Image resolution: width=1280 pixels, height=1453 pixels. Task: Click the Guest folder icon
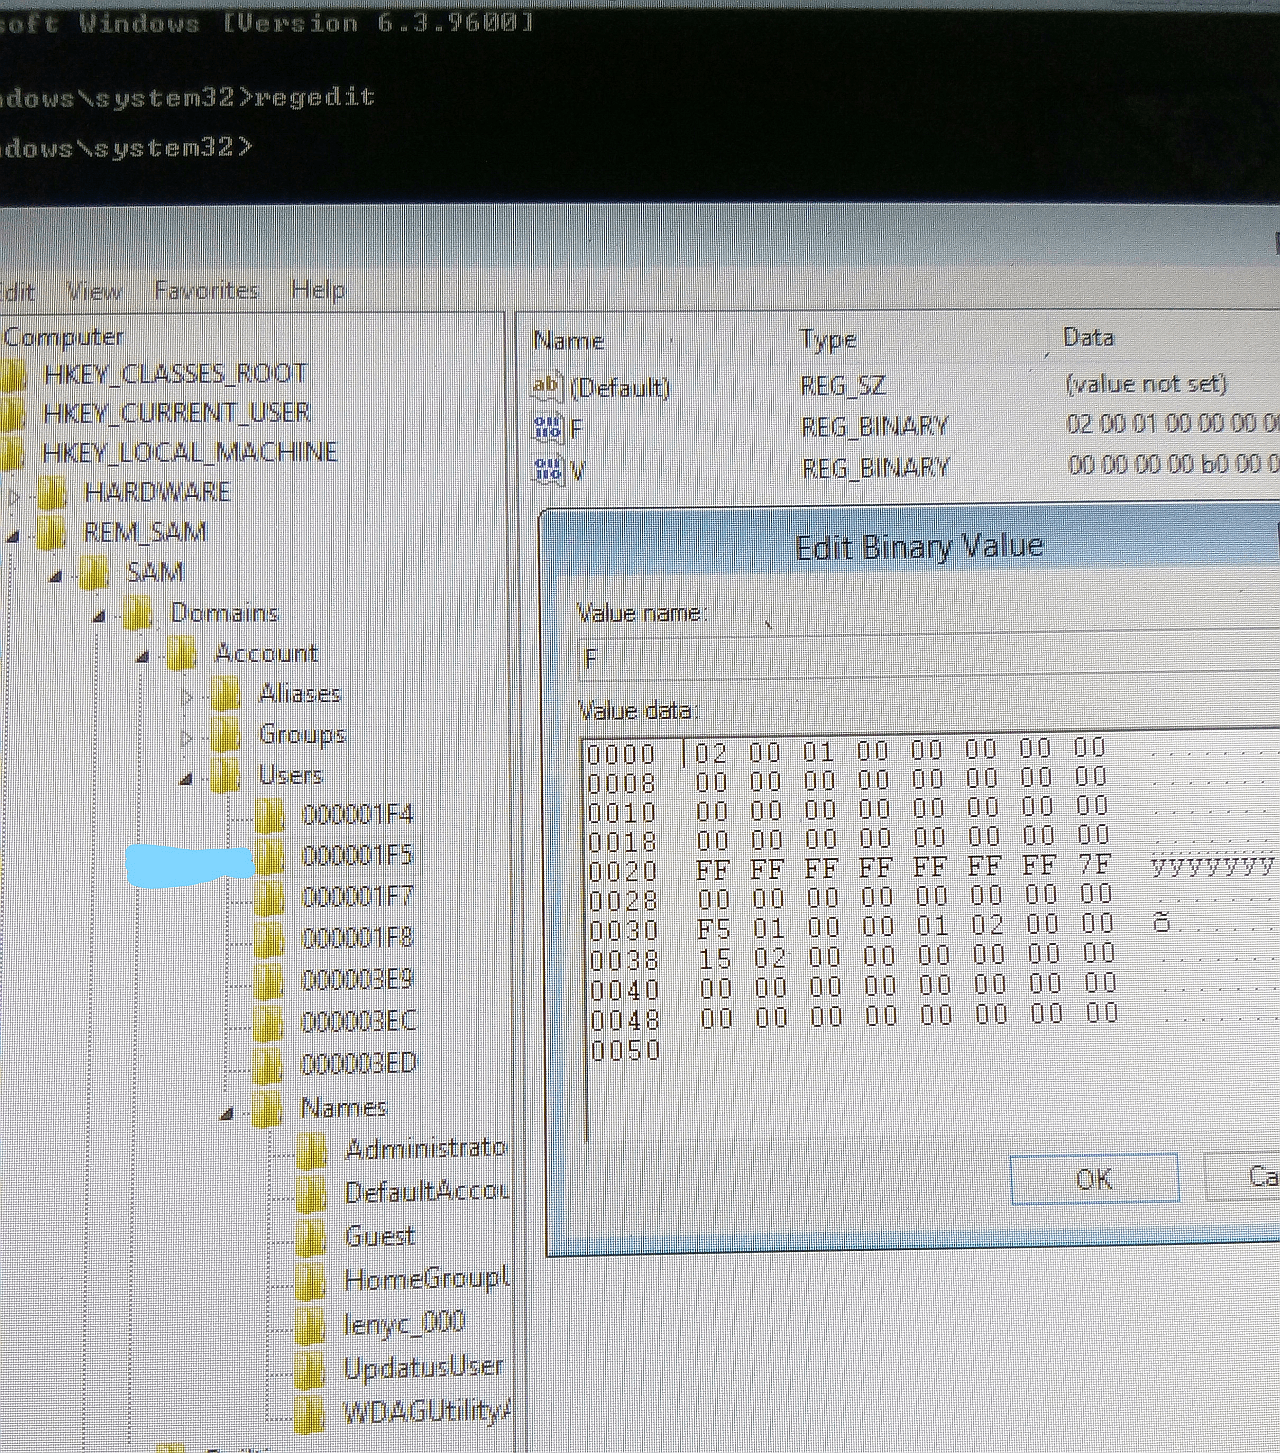pyautogui.click(x=311, y=1238)
